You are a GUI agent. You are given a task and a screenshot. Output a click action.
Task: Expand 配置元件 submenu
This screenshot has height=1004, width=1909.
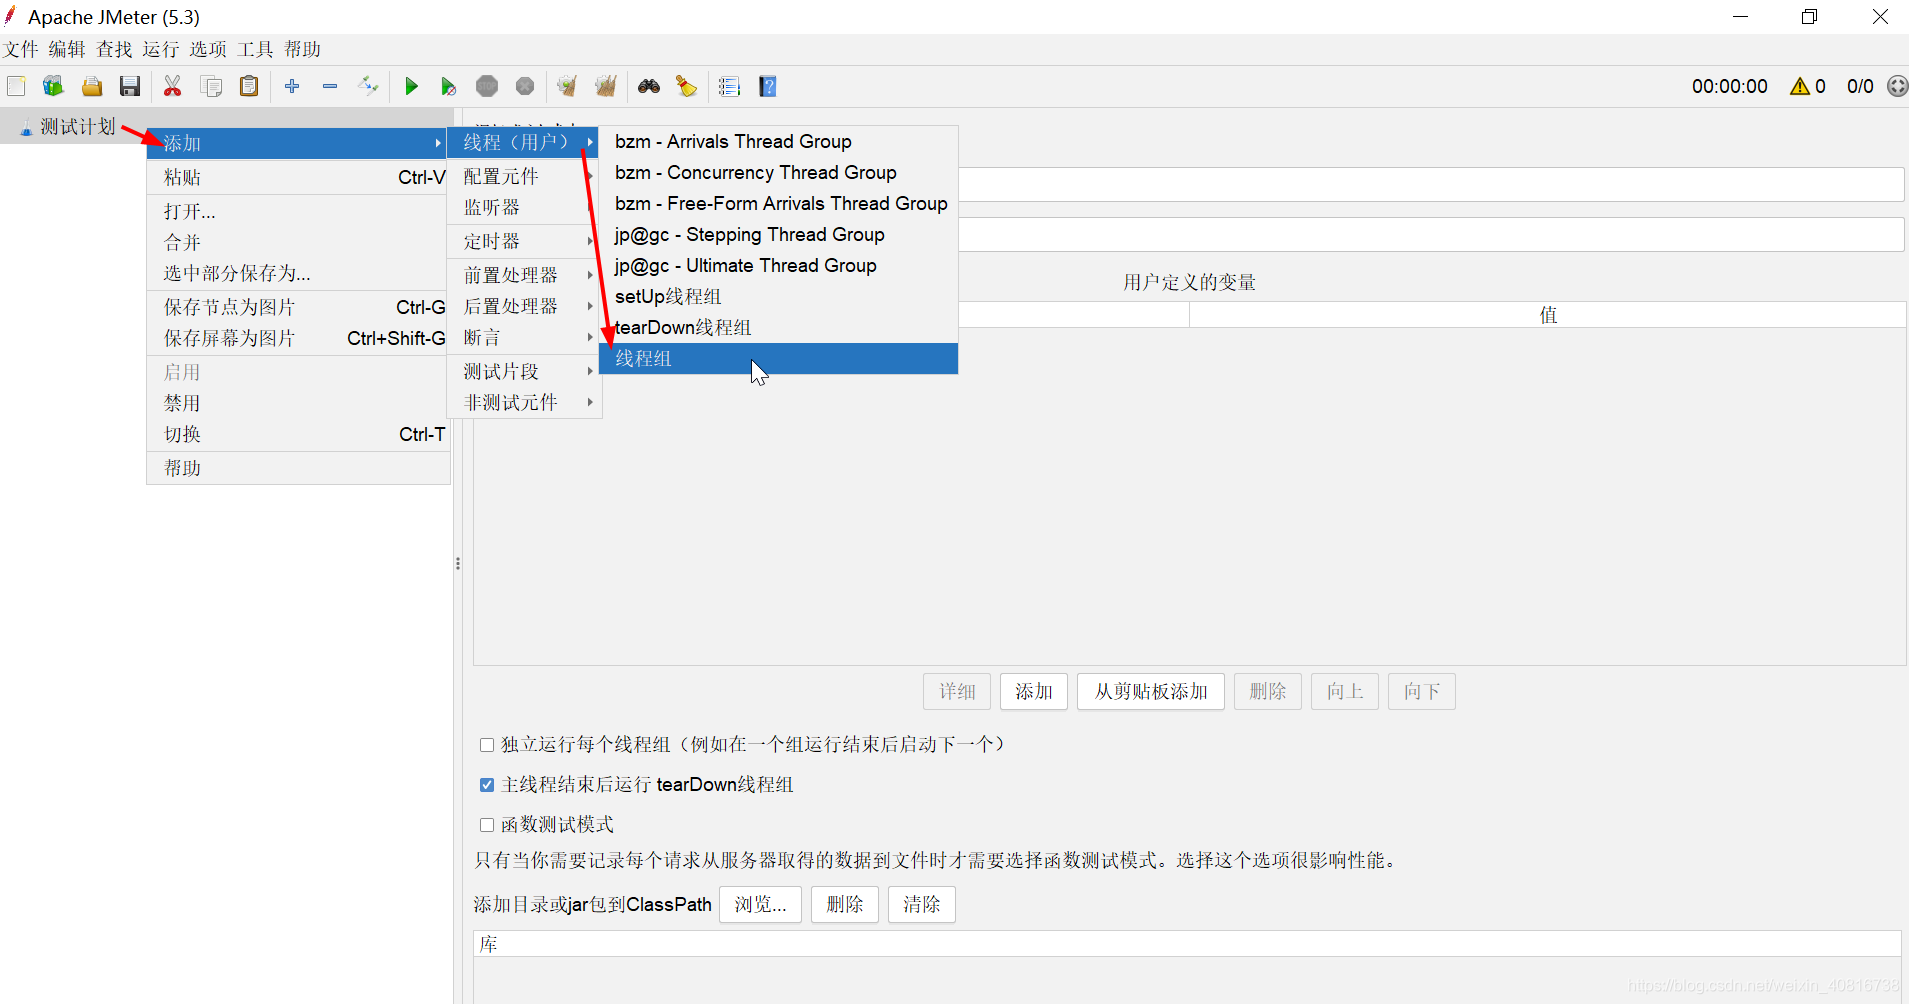point(522,176)
